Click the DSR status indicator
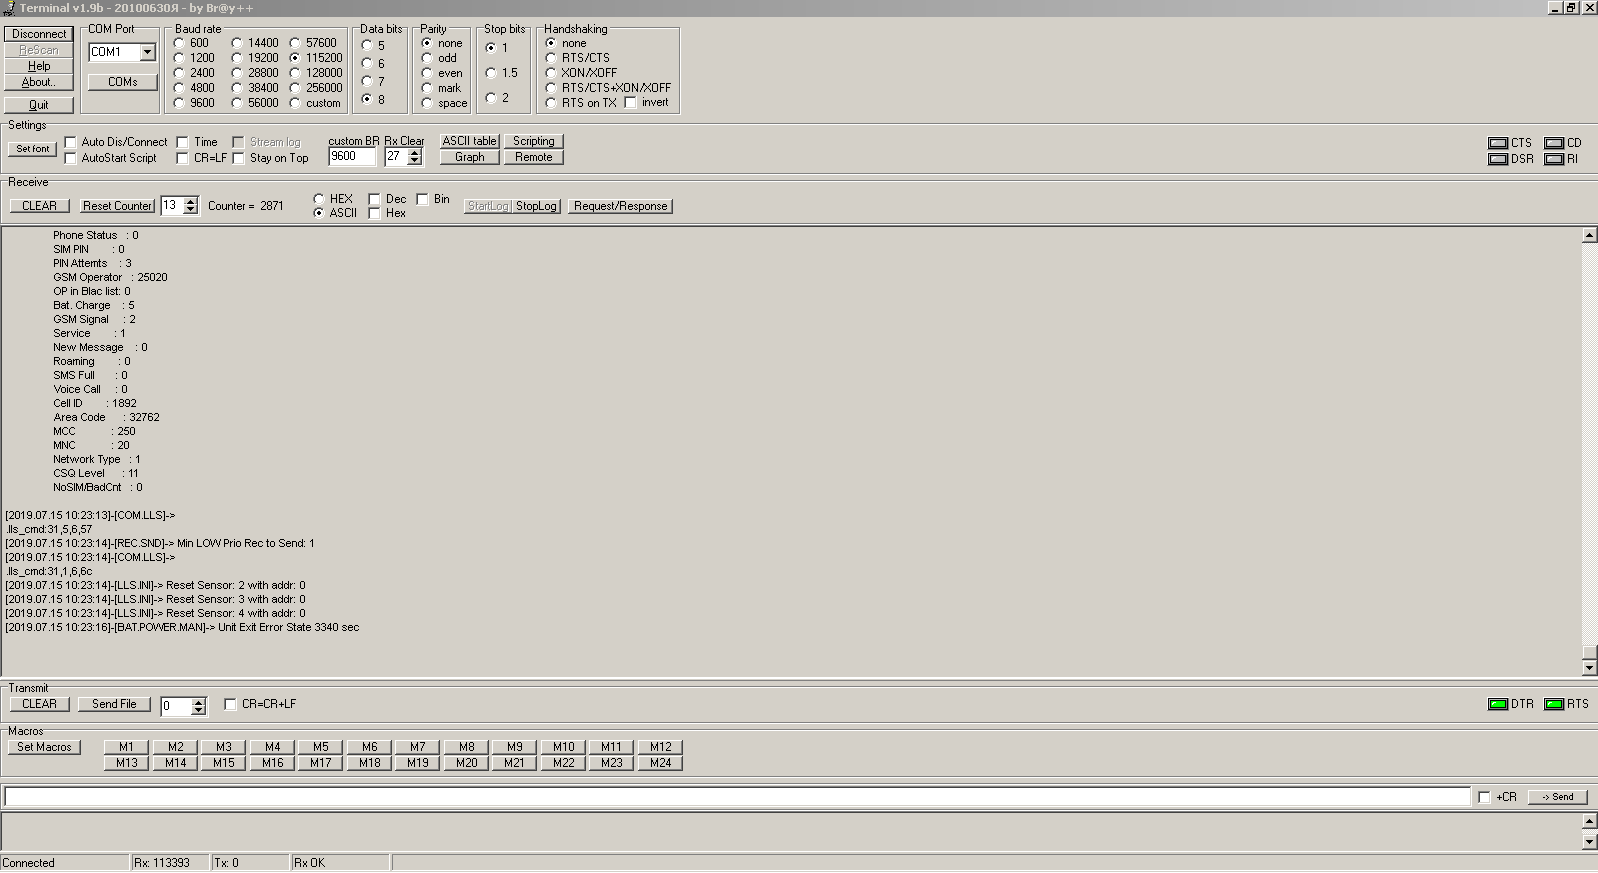1598x873 pixels. (x=1497, y=159)
